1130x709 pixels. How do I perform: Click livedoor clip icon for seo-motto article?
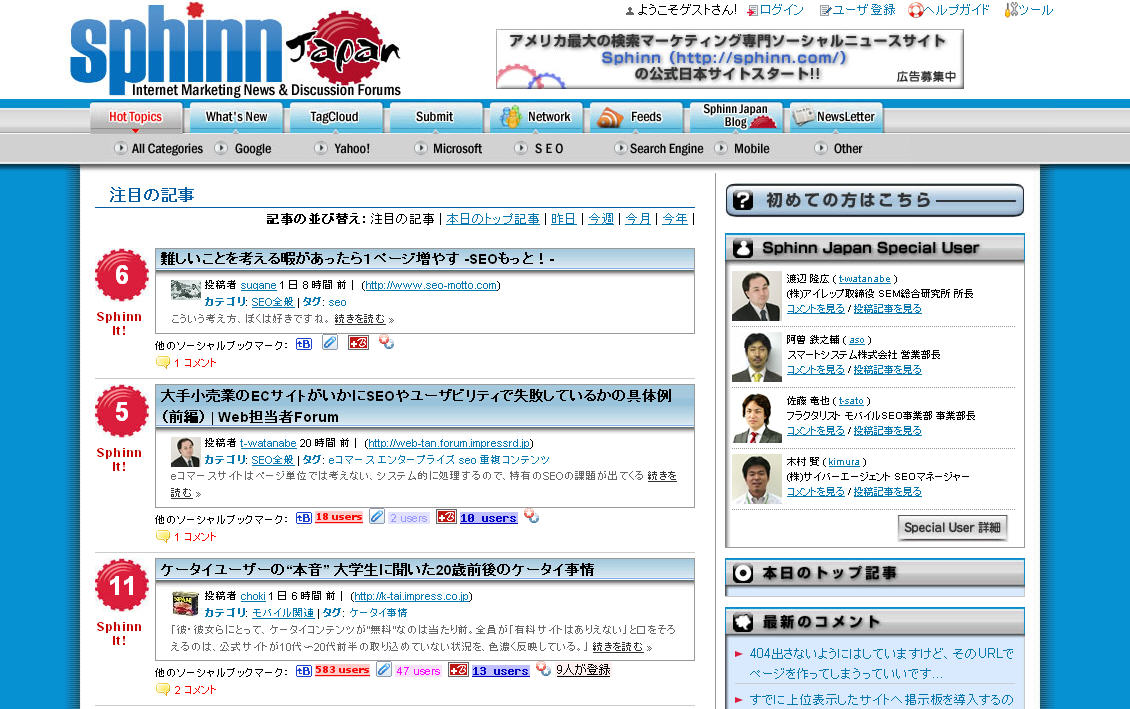[x=329, y=343]
